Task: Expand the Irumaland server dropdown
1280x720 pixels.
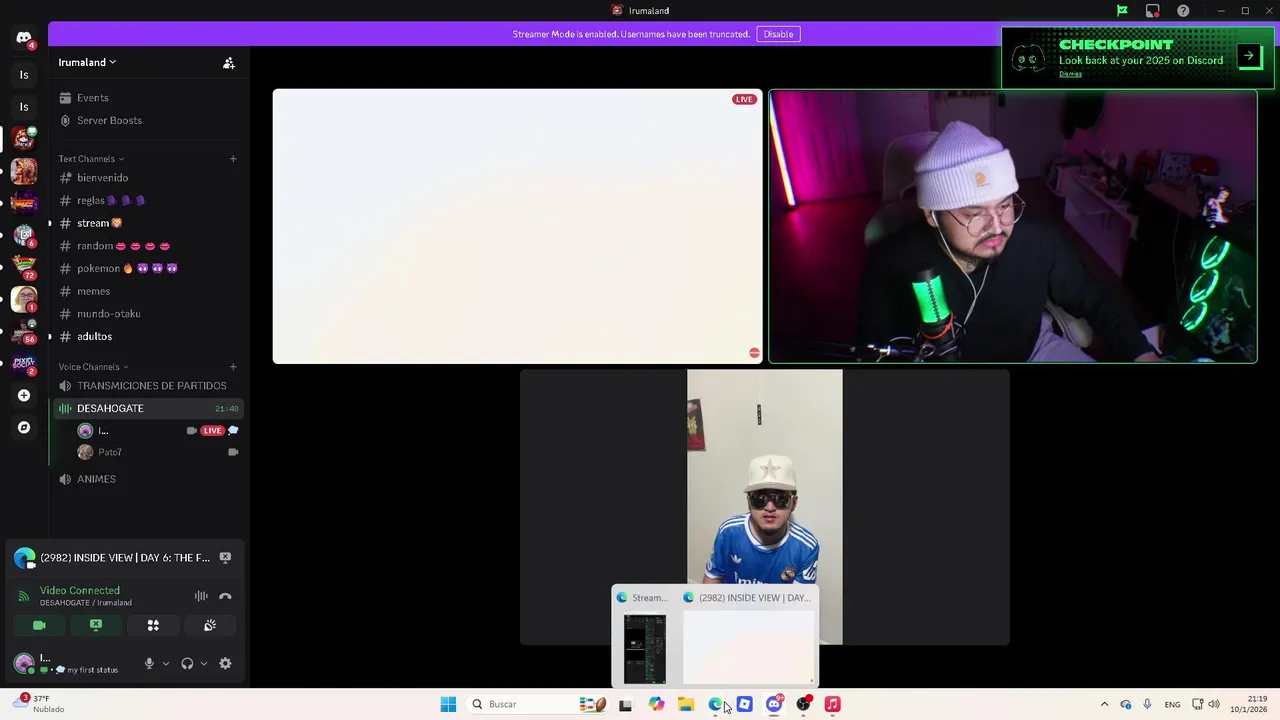Action: (87, 62)
